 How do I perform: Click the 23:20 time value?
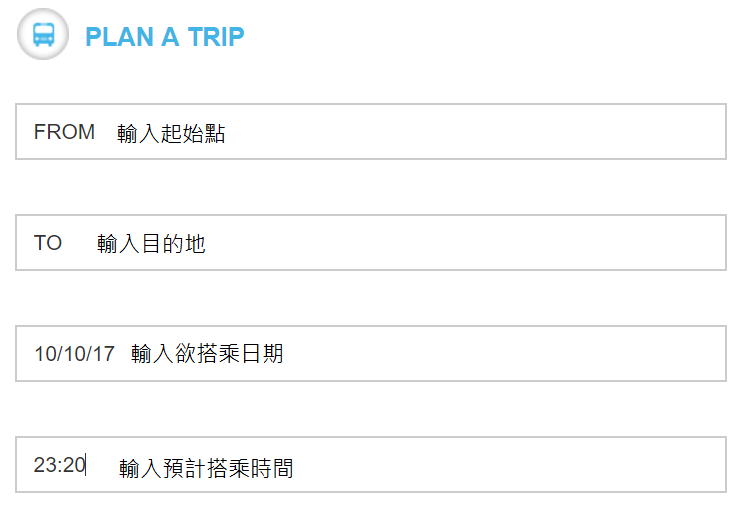60,465
